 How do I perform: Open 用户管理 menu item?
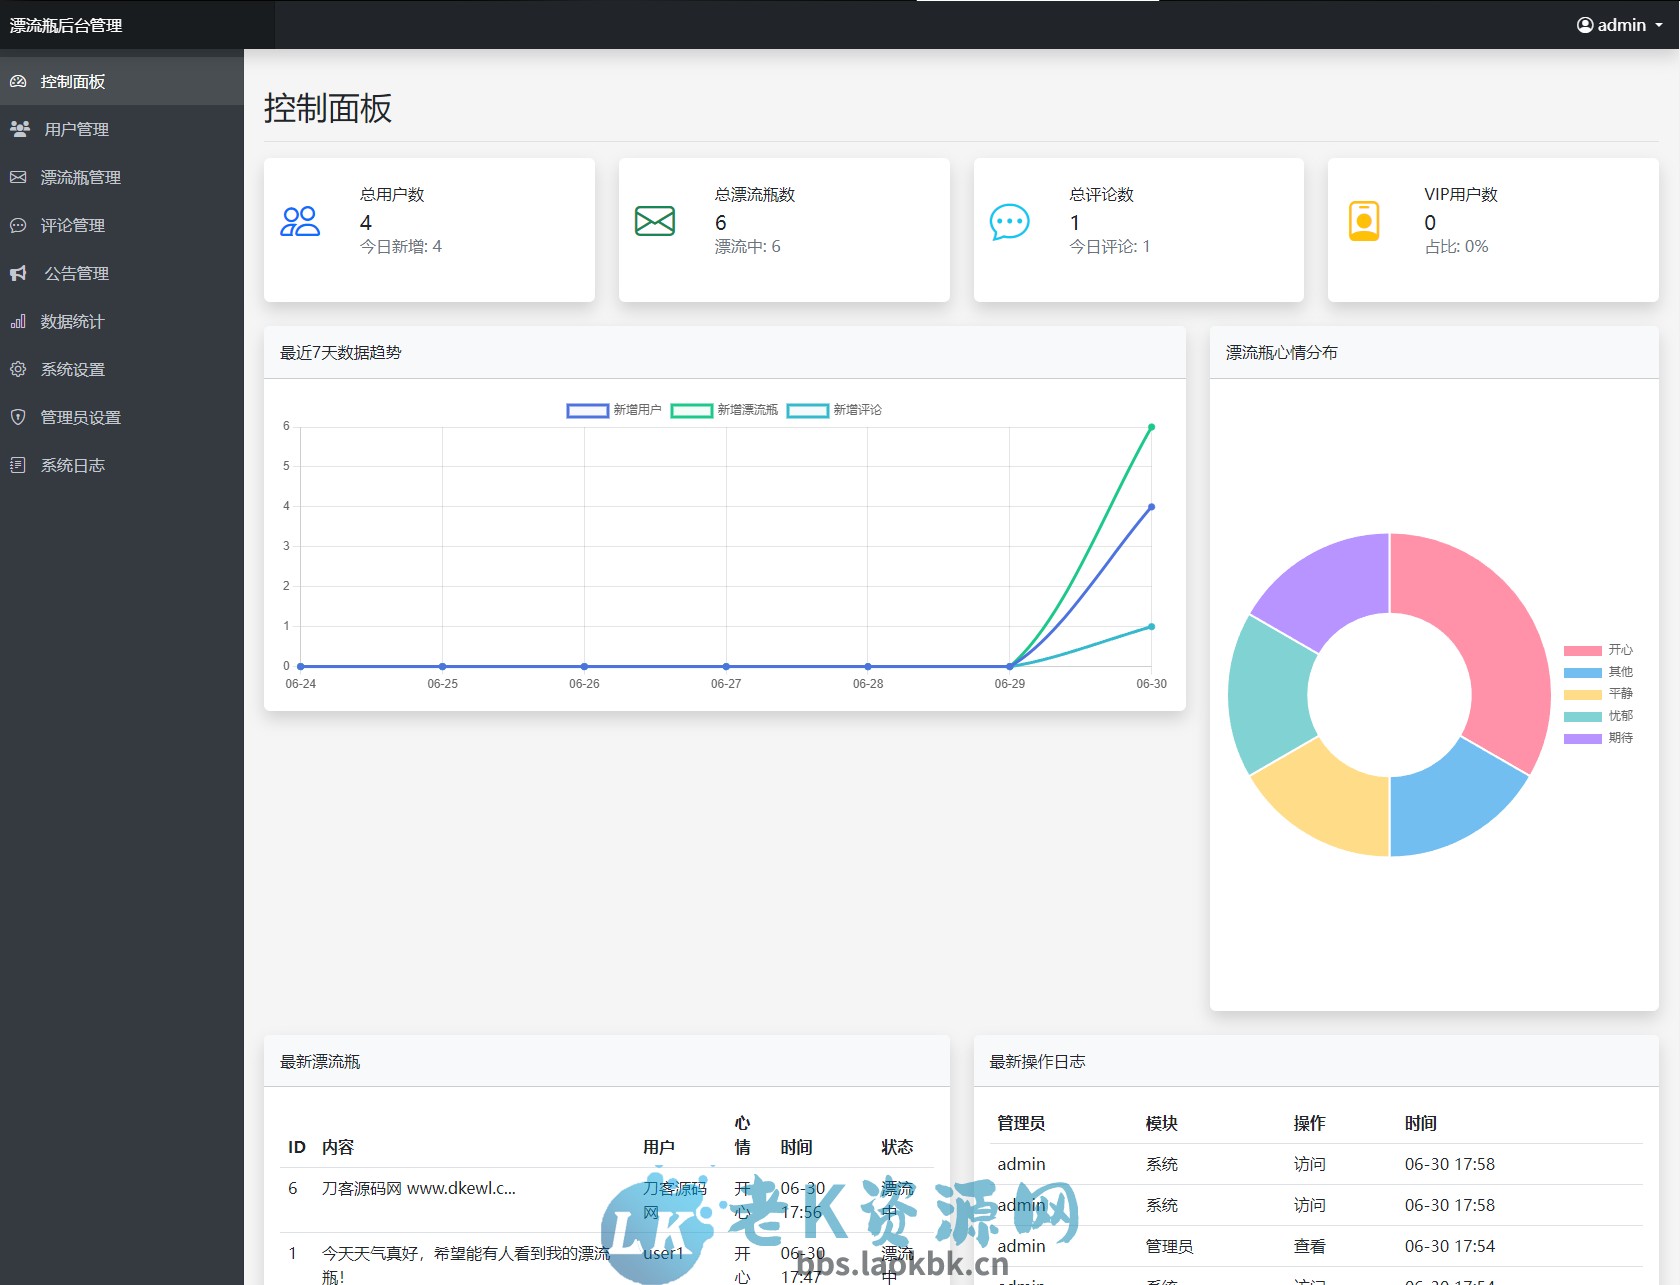pos(77,129)
